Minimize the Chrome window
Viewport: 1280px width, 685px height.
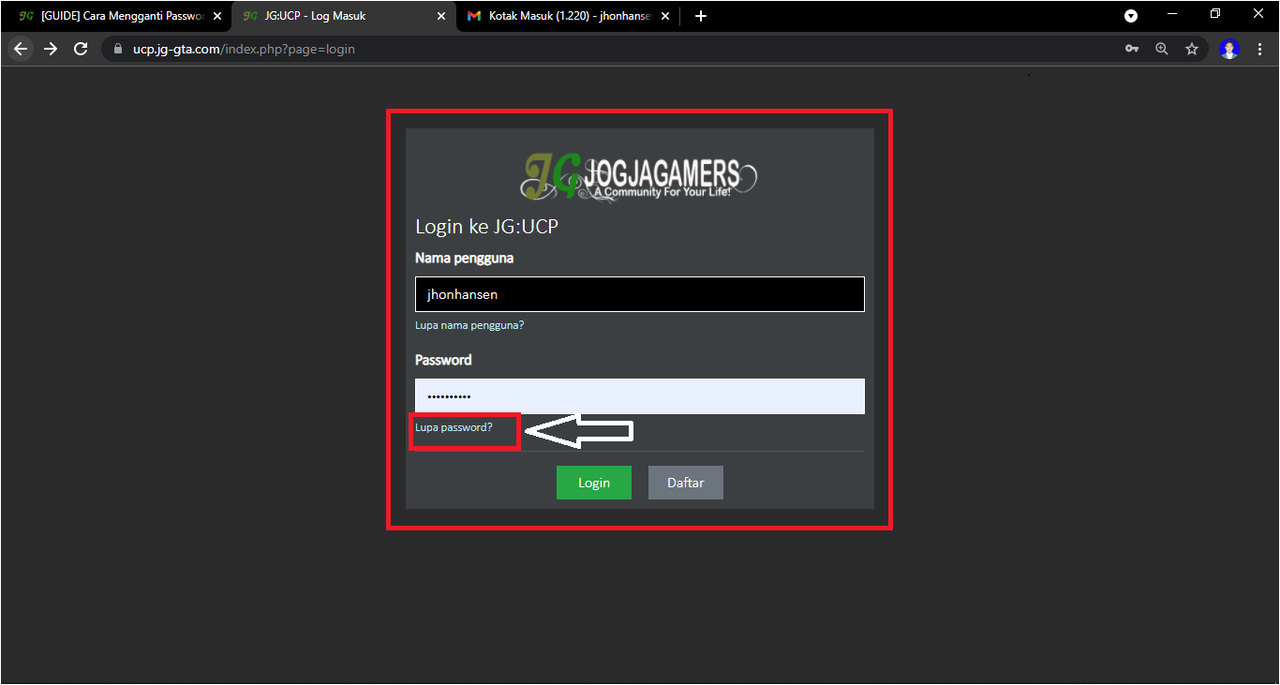click(x=1172, y=14)
